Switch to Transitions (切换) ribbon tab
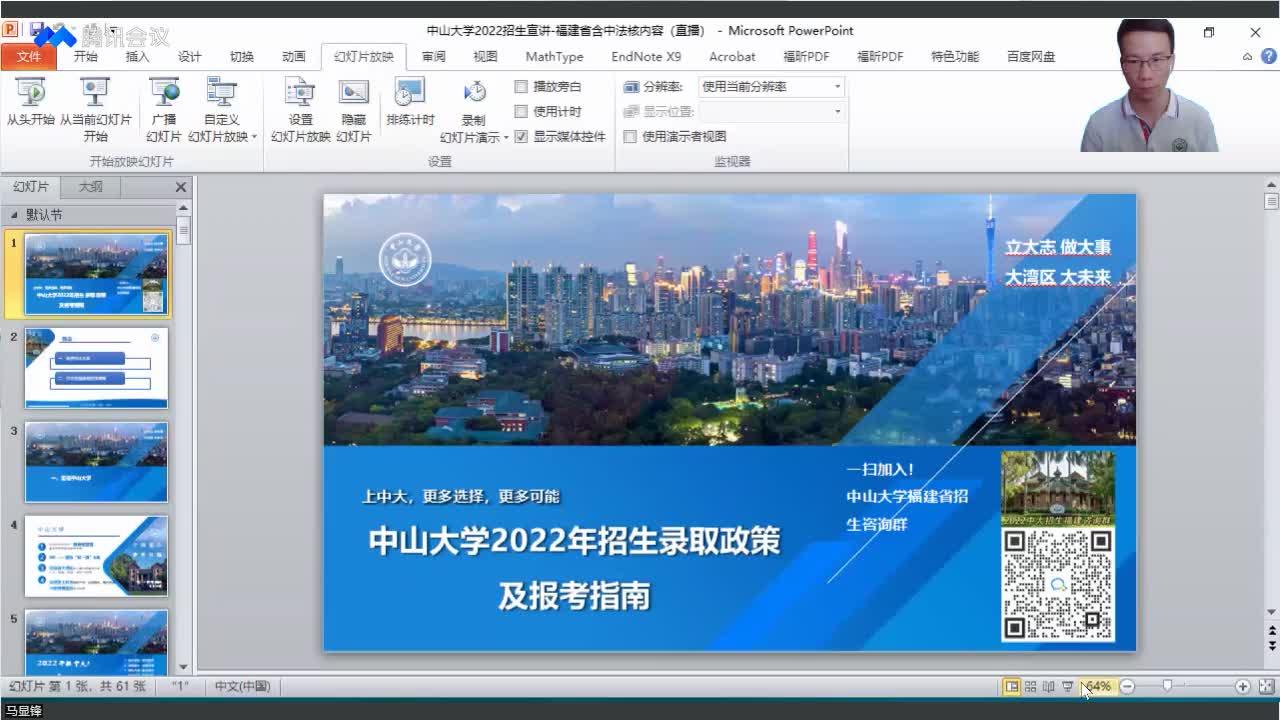This screenshot has width=1280, height=720. [242, 57]
